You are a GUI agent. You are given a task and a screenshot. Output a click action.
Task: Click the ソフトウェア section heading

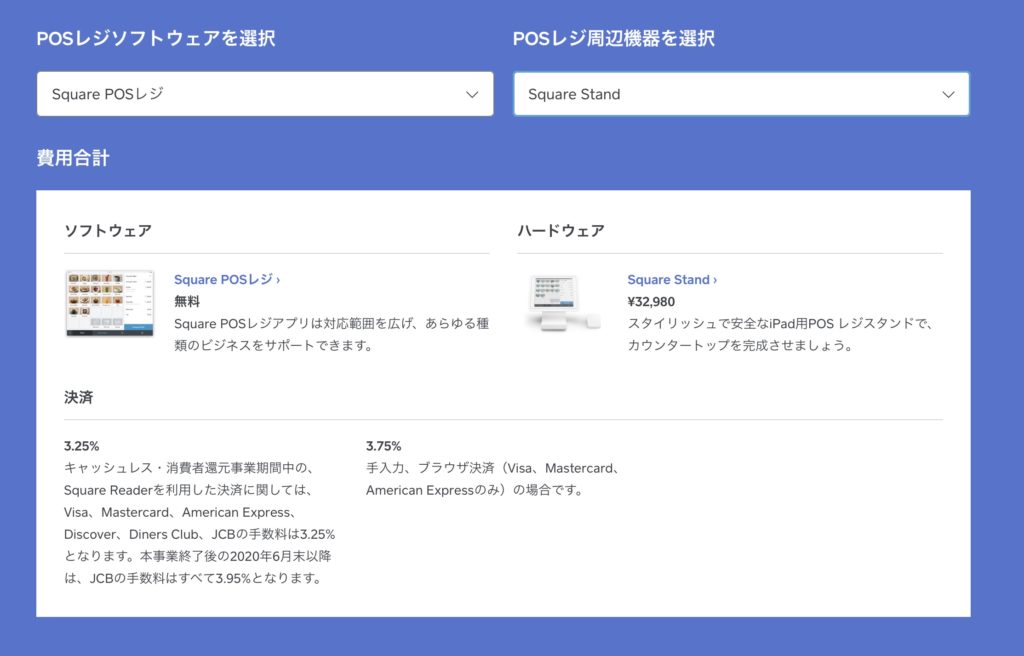tap(108, 231)
